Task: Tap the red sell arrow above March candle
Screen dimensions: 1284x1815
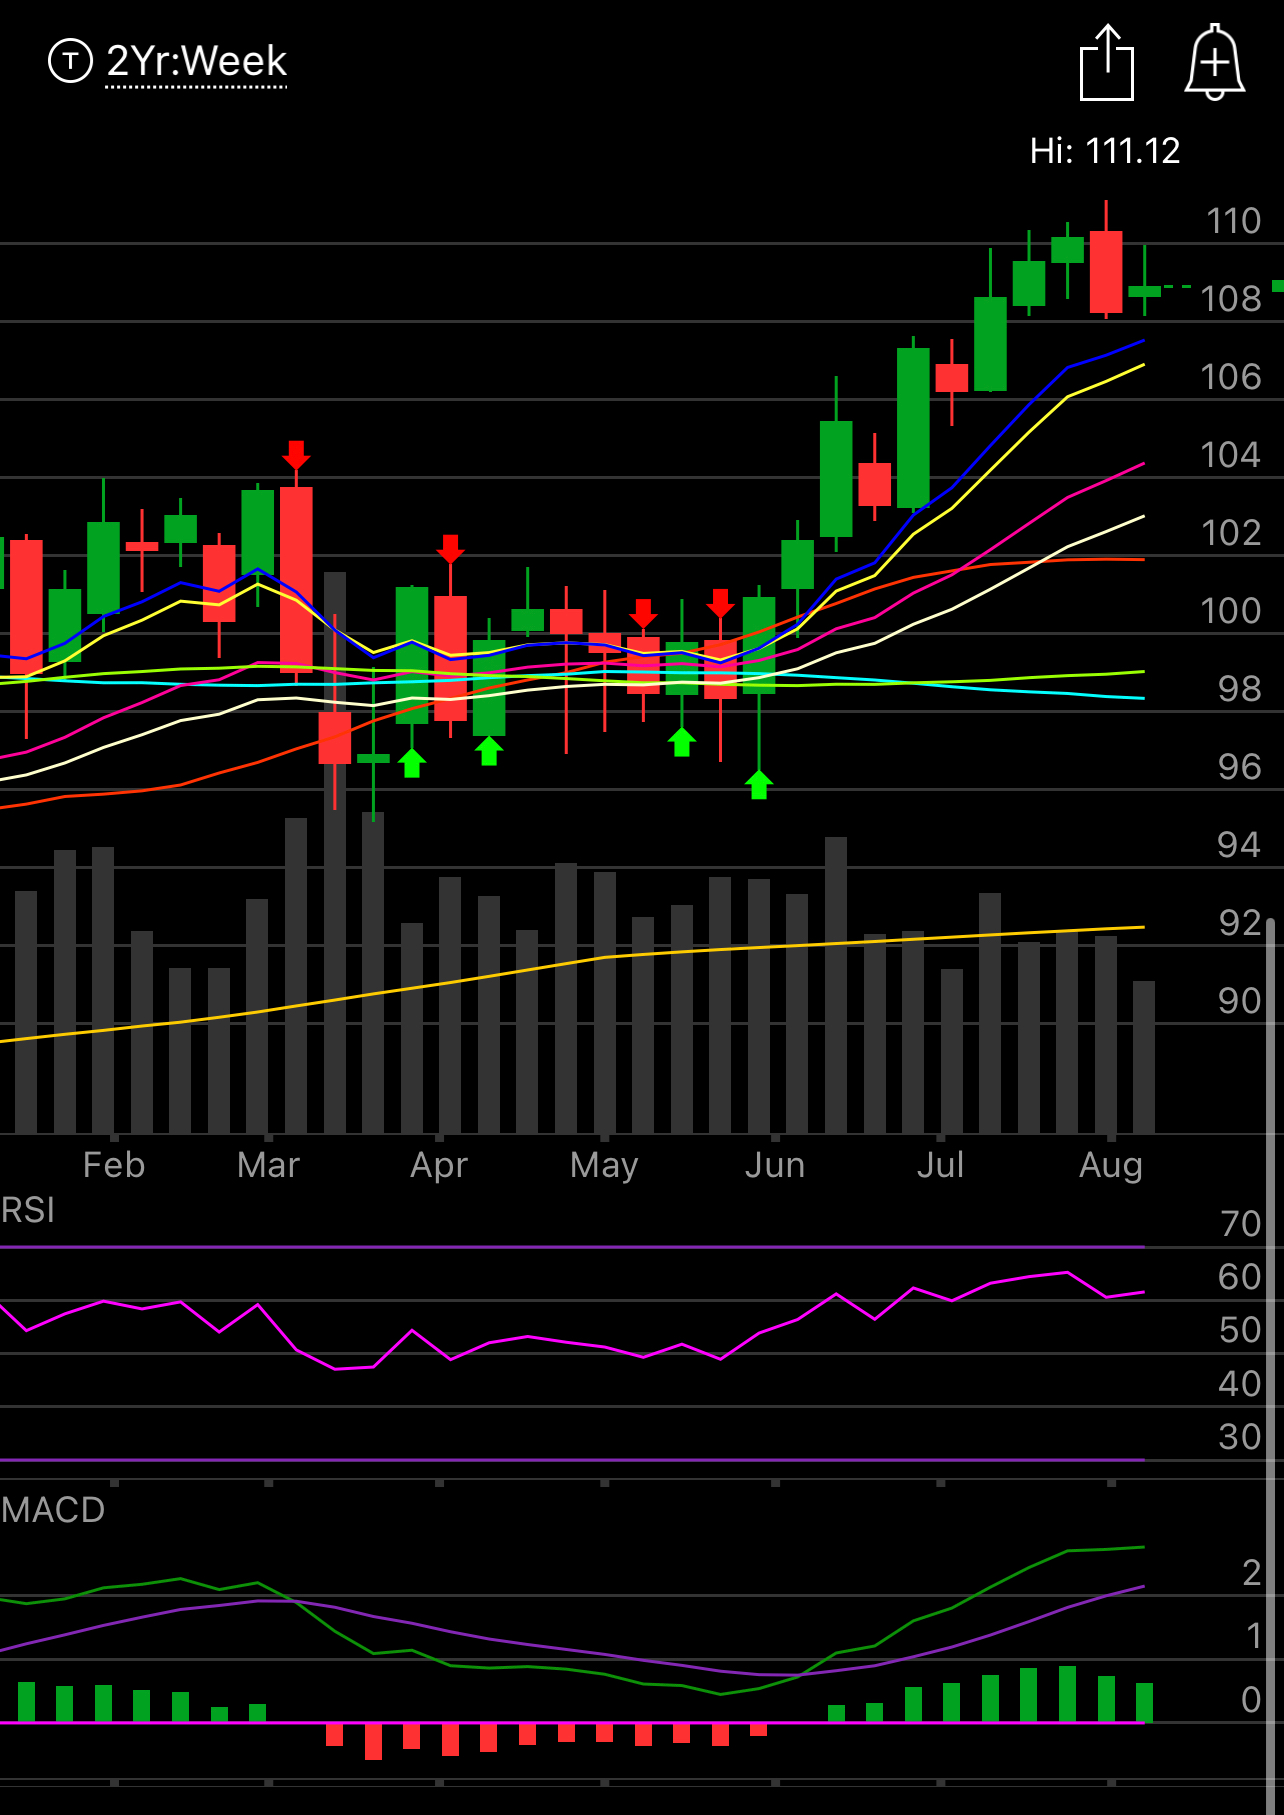Action: click(296, 455)
